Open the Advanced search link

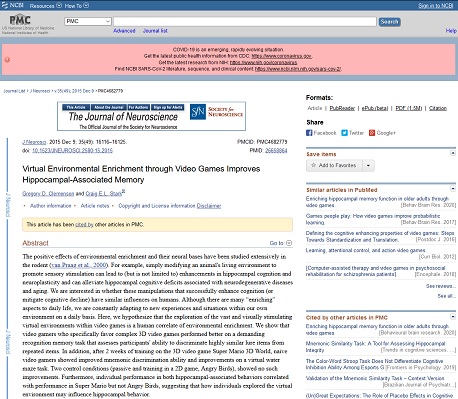[x=124, y=31]
